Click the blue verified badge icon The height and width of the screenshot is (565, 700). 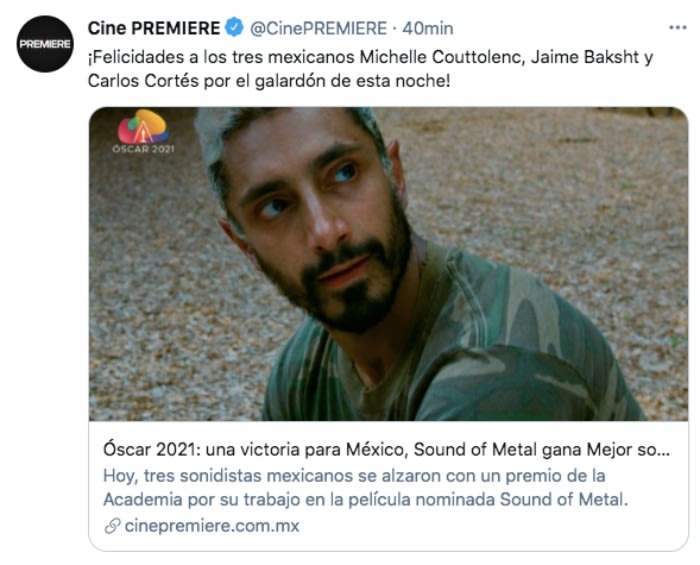234,28
